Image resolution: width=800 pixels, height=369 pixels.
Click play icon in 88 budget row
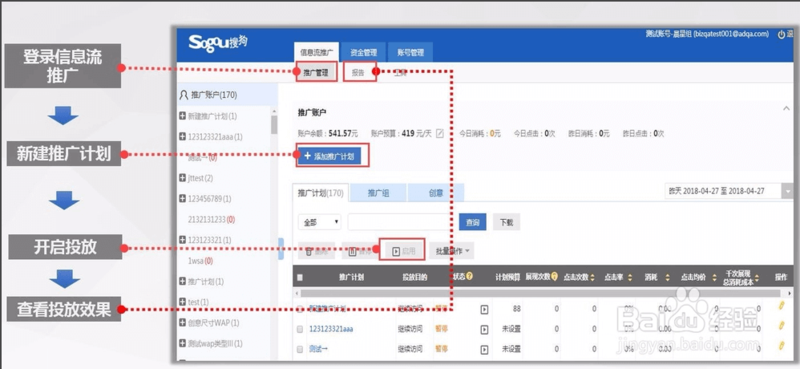[x=484, y=309]
